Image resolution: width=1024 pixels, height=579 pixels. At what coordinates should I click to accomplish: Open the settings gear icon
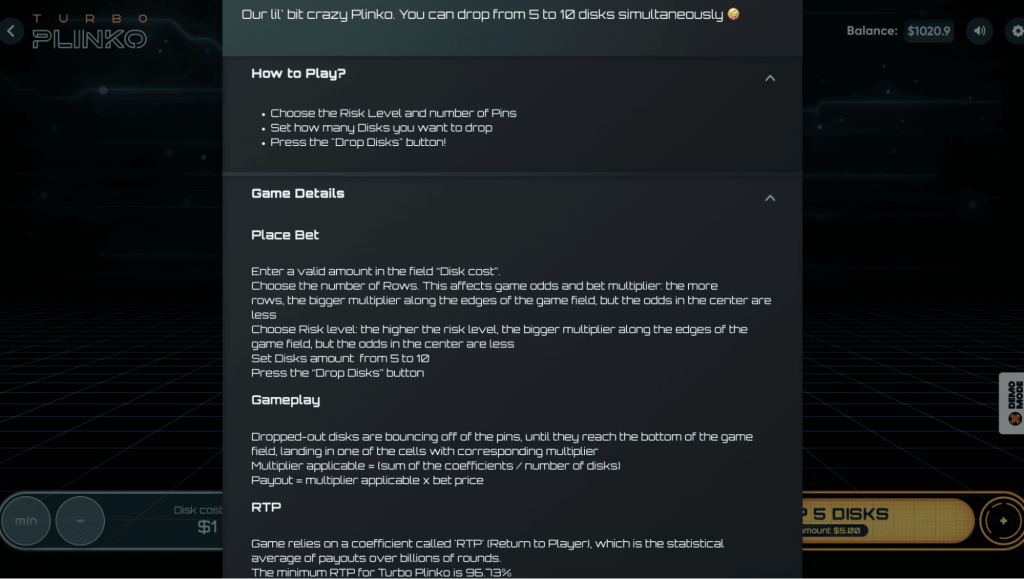(x=1016, y=31)
